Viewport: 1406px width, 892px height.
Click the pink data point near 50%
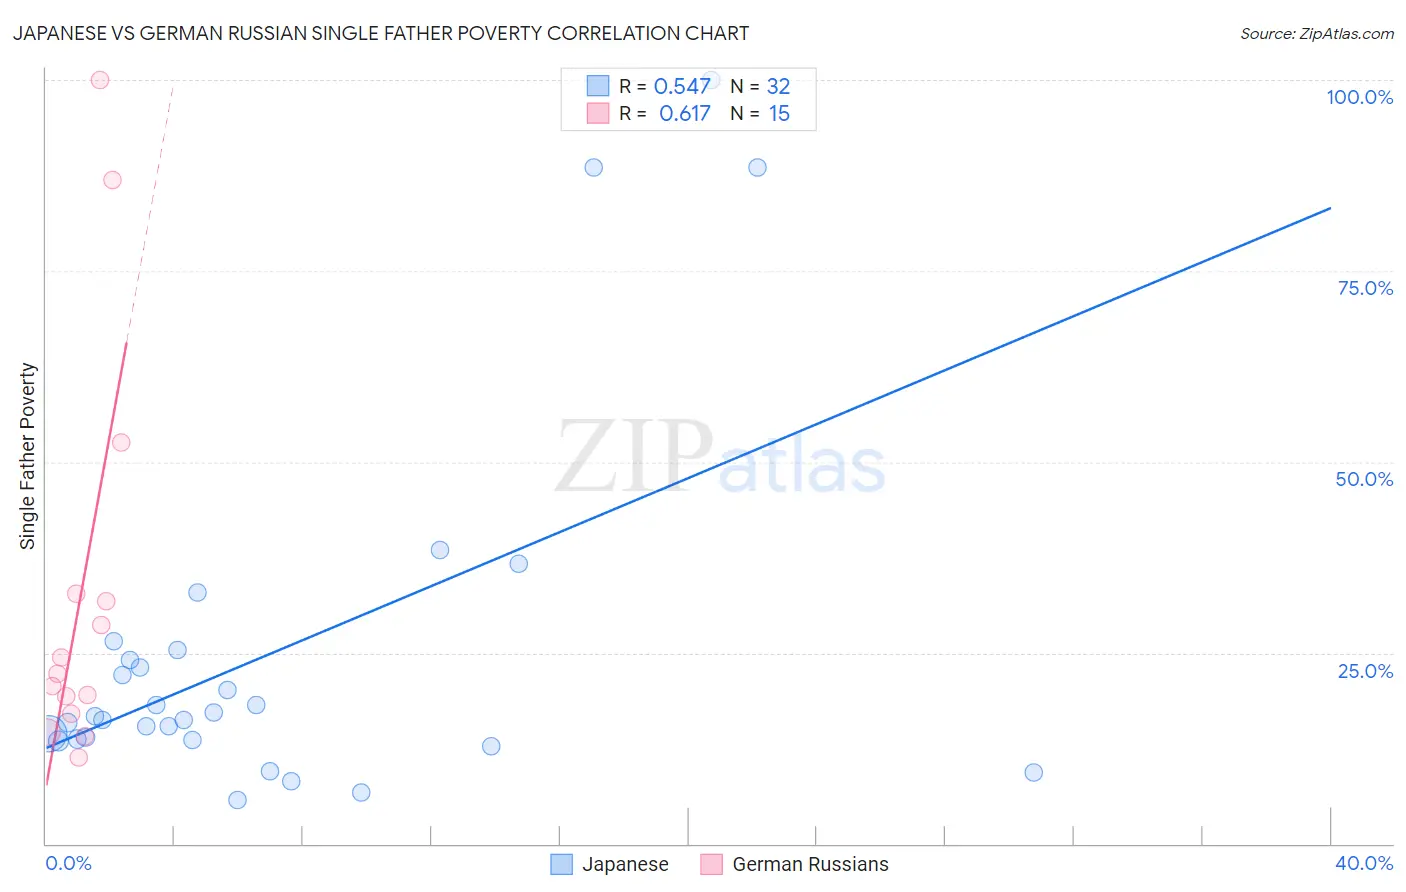click(121, 442)
